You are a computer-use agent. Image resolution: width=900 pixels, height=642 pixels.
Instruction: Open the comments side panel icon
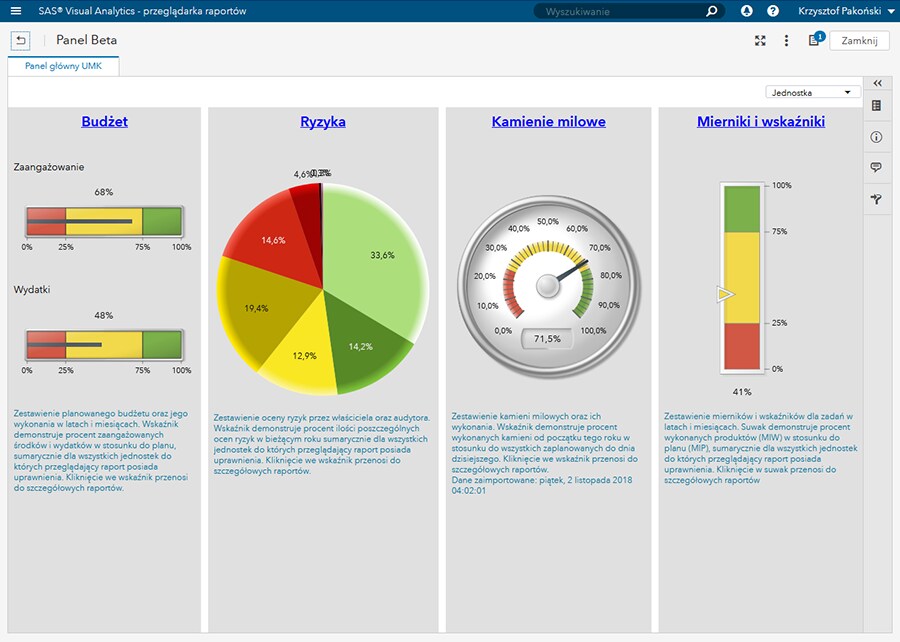click(x=876, y=168)
